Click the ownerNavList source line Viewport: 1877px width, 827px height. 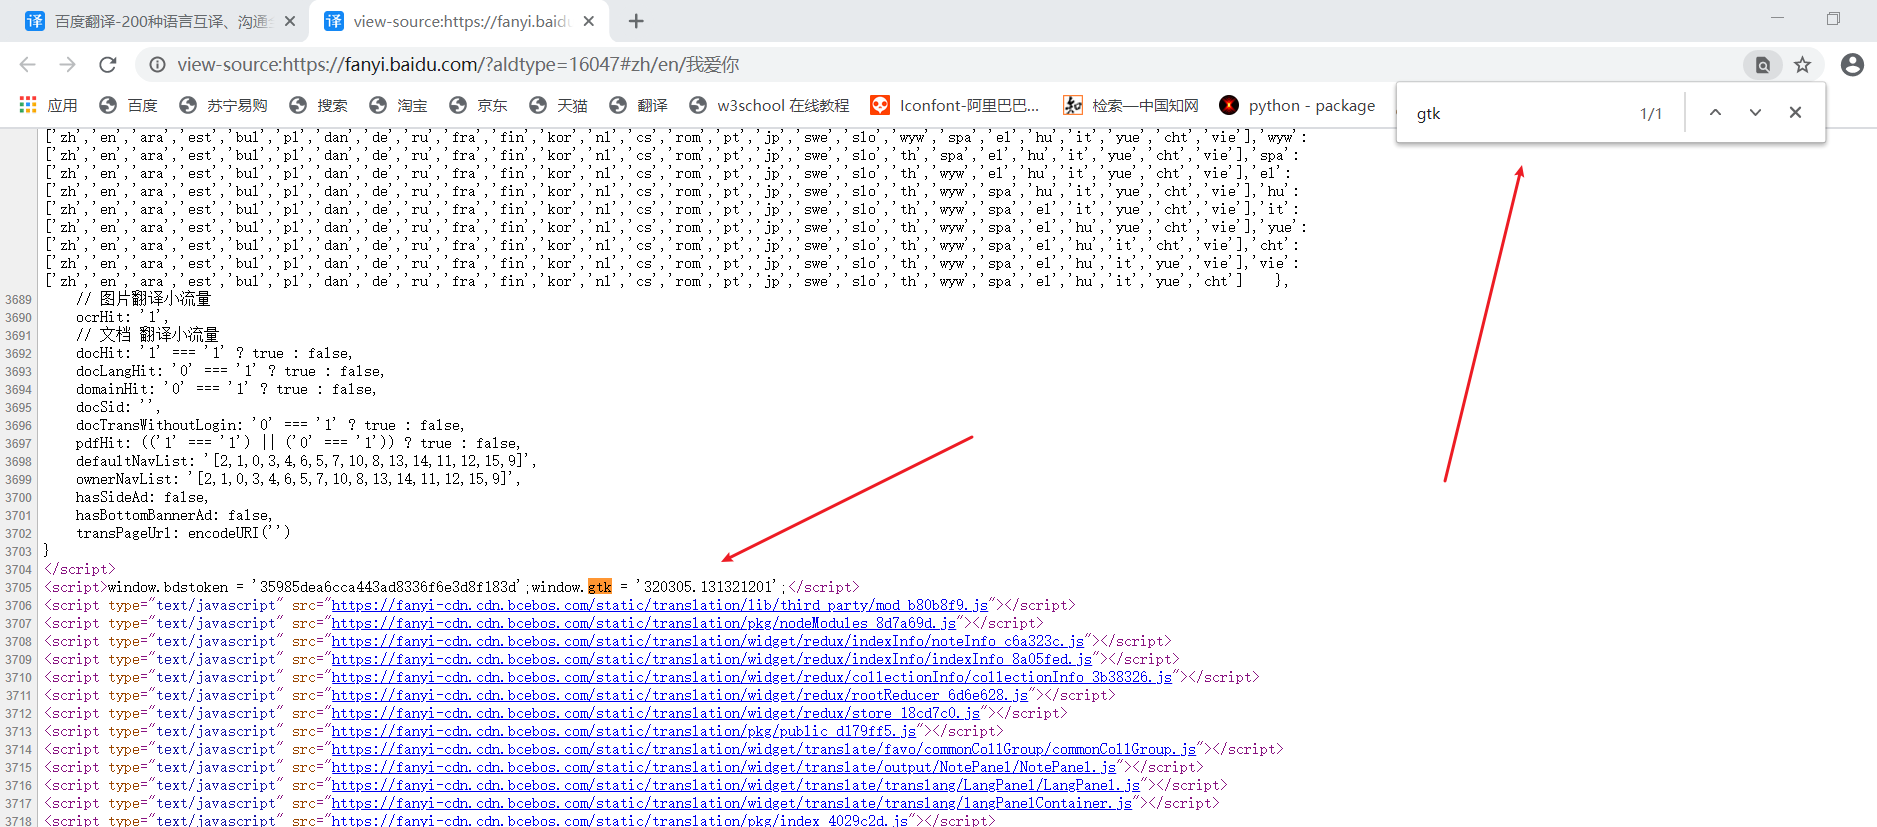click(298, 479)
